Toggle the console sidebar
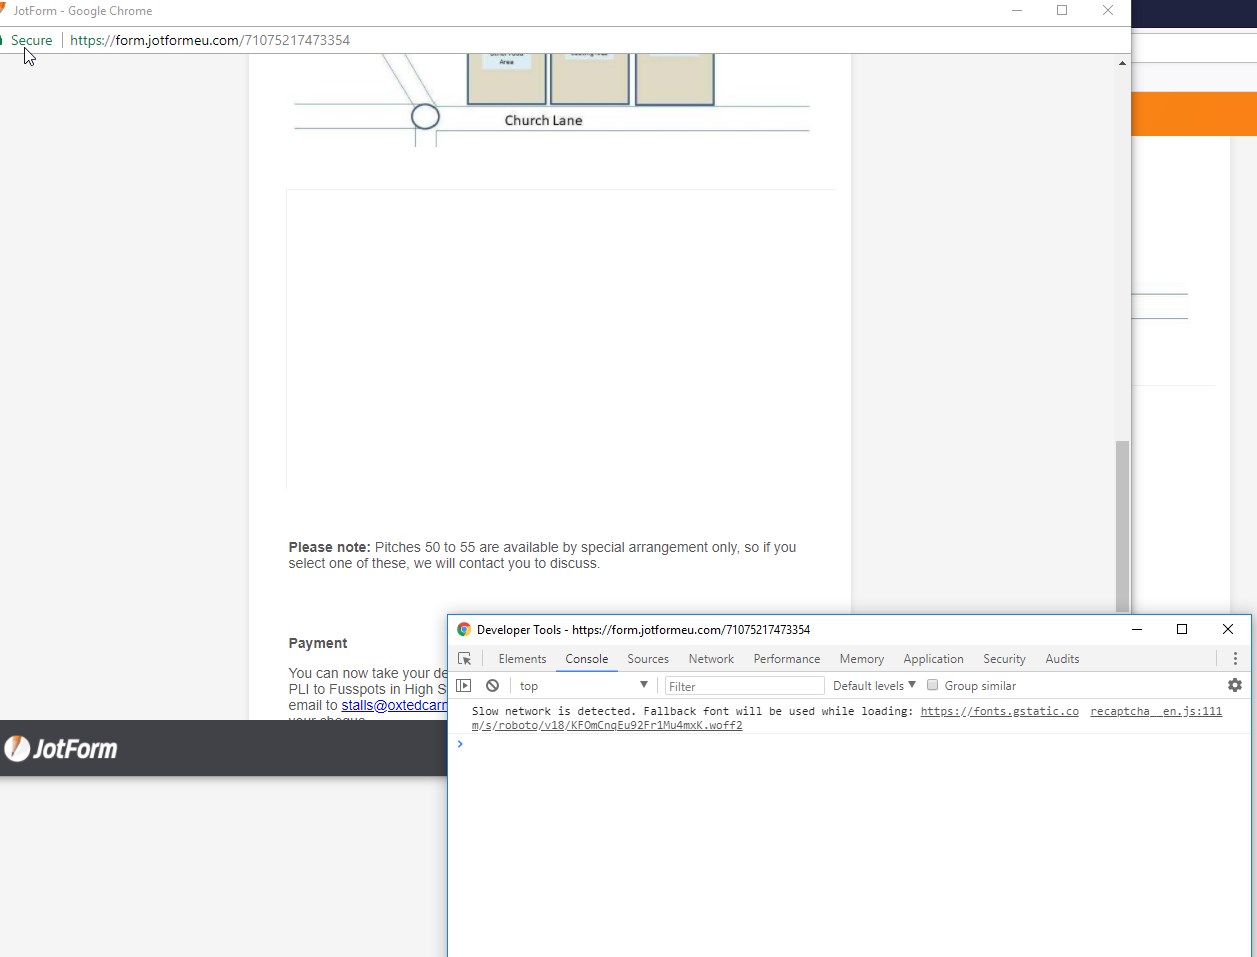Image resolution: width=1257 pixels, height=957 pixels. pyautogui.click(x=464, y=685)
